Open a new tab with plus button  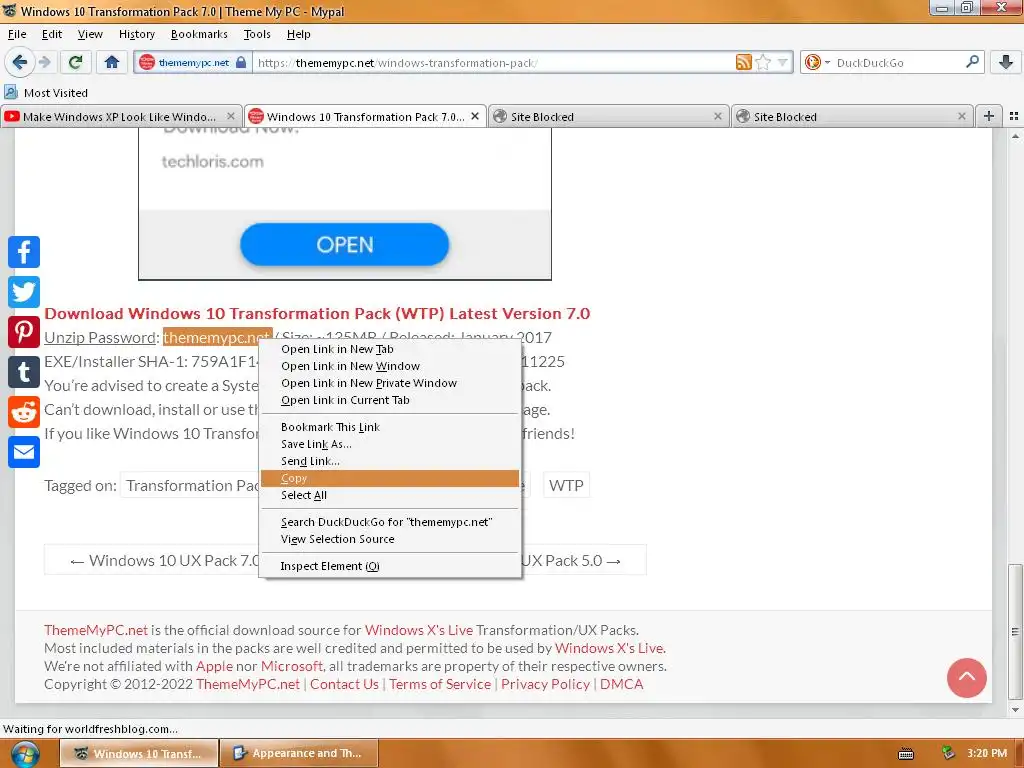tap(989, 116)
